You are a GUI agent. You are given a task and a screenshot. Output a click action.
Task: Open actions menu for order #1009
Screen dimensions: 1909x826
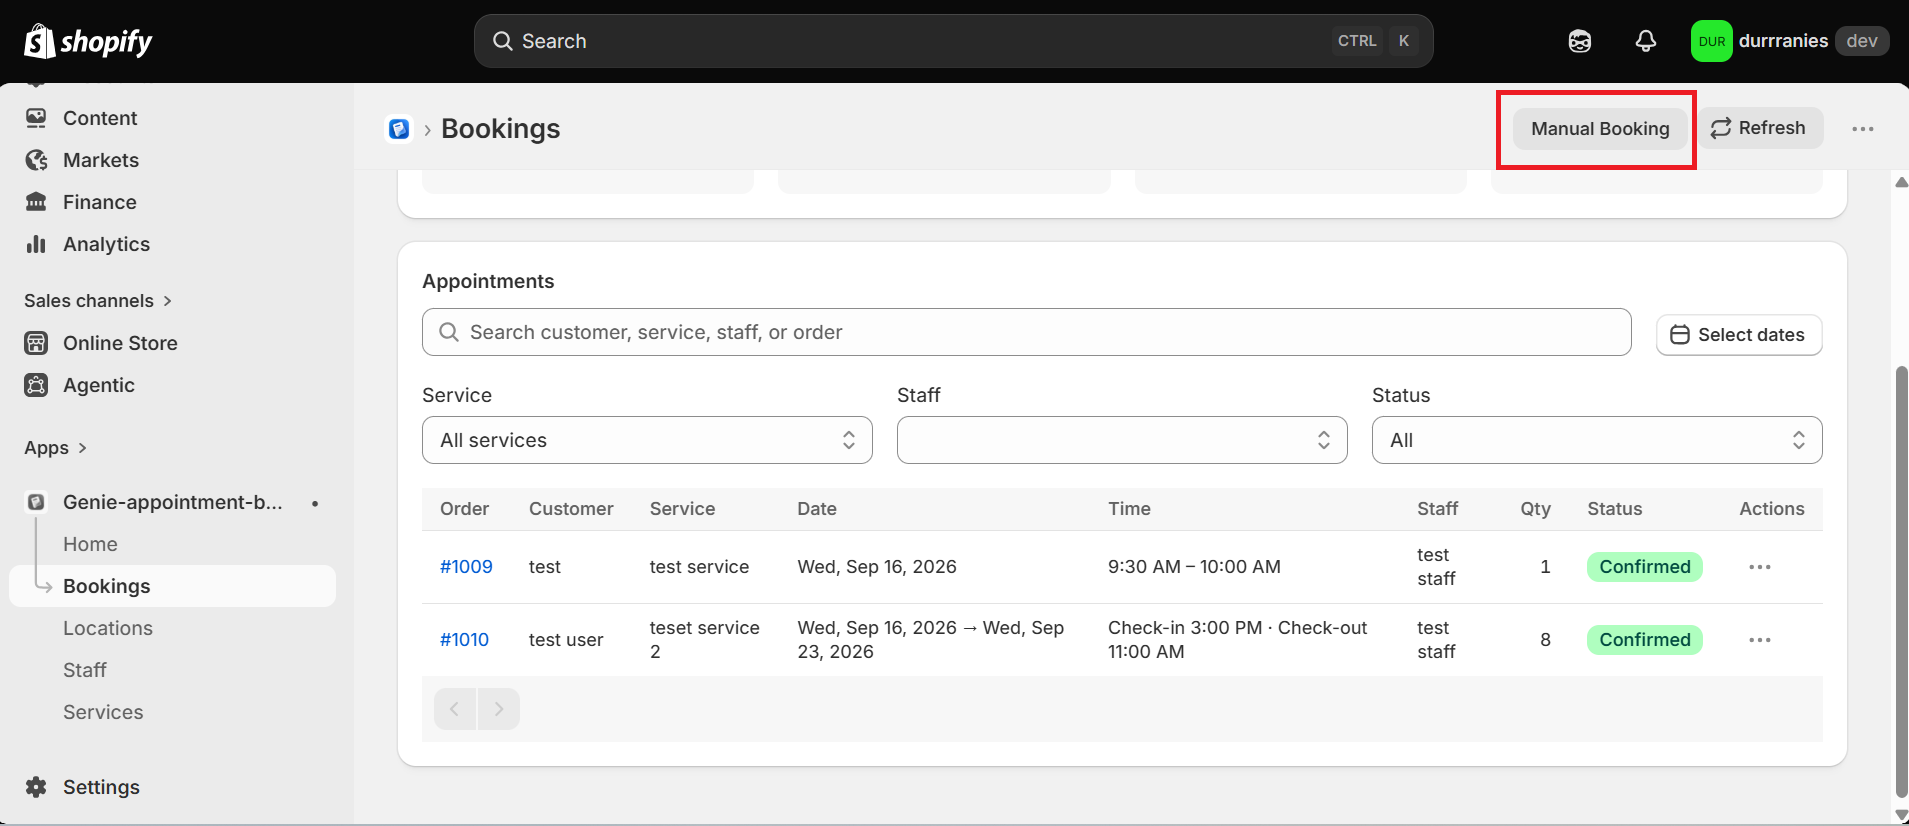point(1760,567)
